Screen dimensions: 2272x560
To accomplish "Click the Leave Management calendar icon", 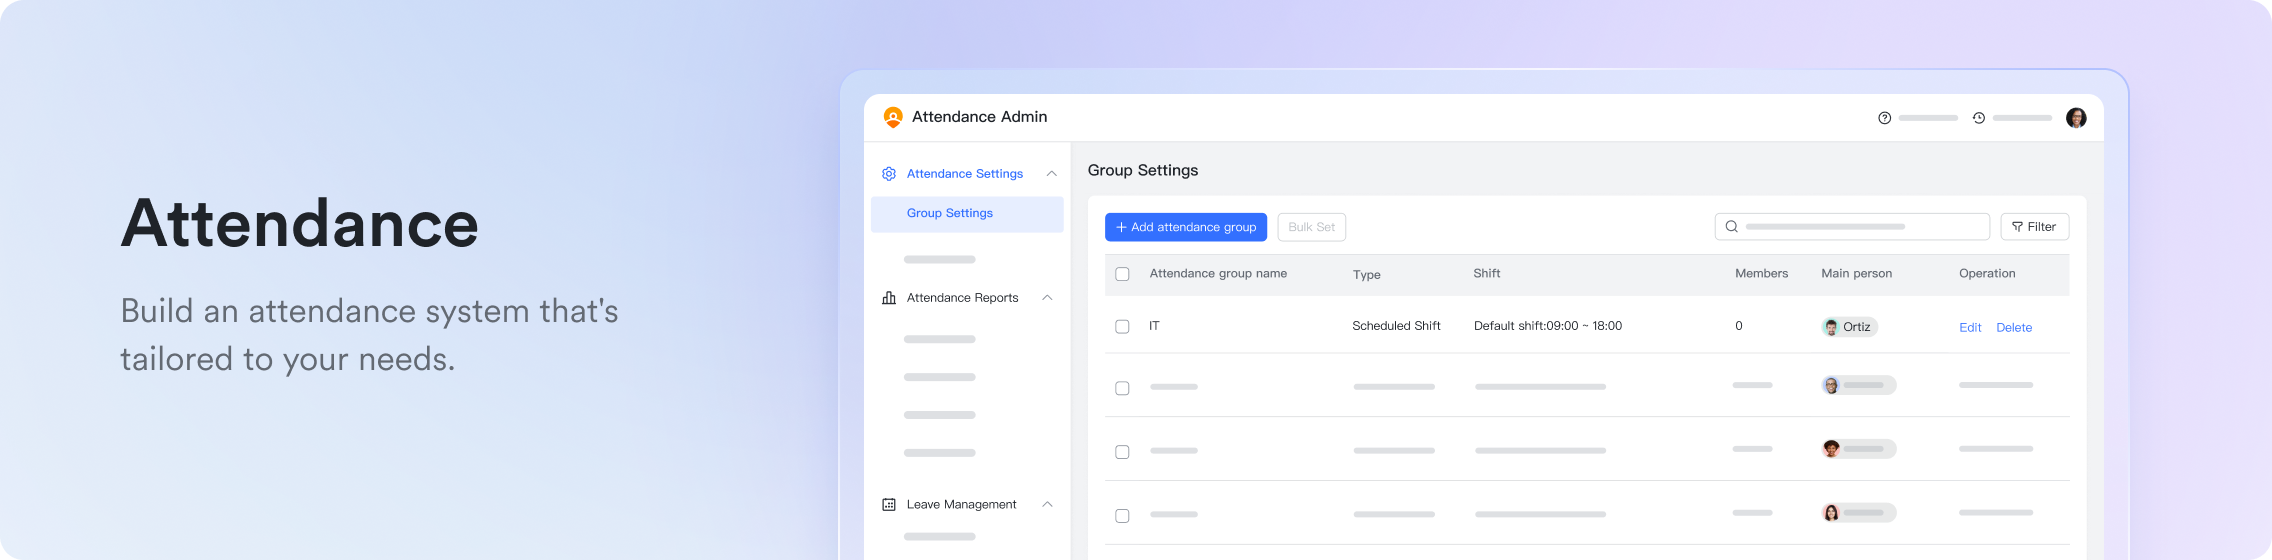I will [888, 505].
